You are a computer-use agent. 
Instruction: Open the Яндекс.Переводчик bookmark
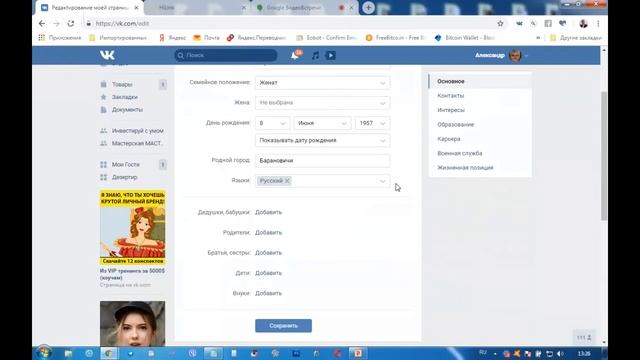click(x=256, y=38)
